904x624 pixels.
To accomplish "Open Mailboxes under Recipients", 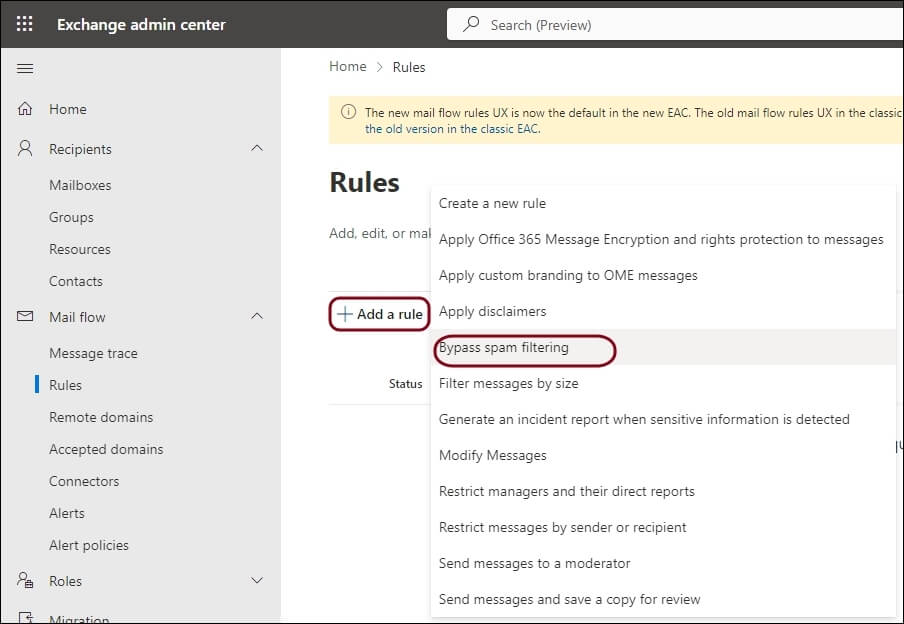I will [80, 185].
